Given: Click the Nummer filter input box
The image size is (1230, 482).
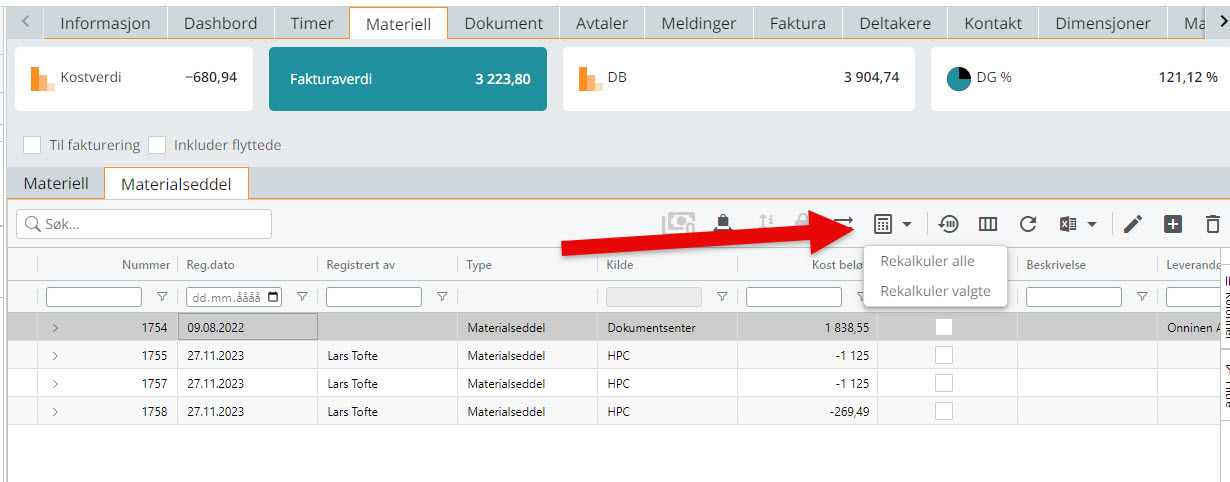Looking at the screenshot, I should [x=94, y=297].
